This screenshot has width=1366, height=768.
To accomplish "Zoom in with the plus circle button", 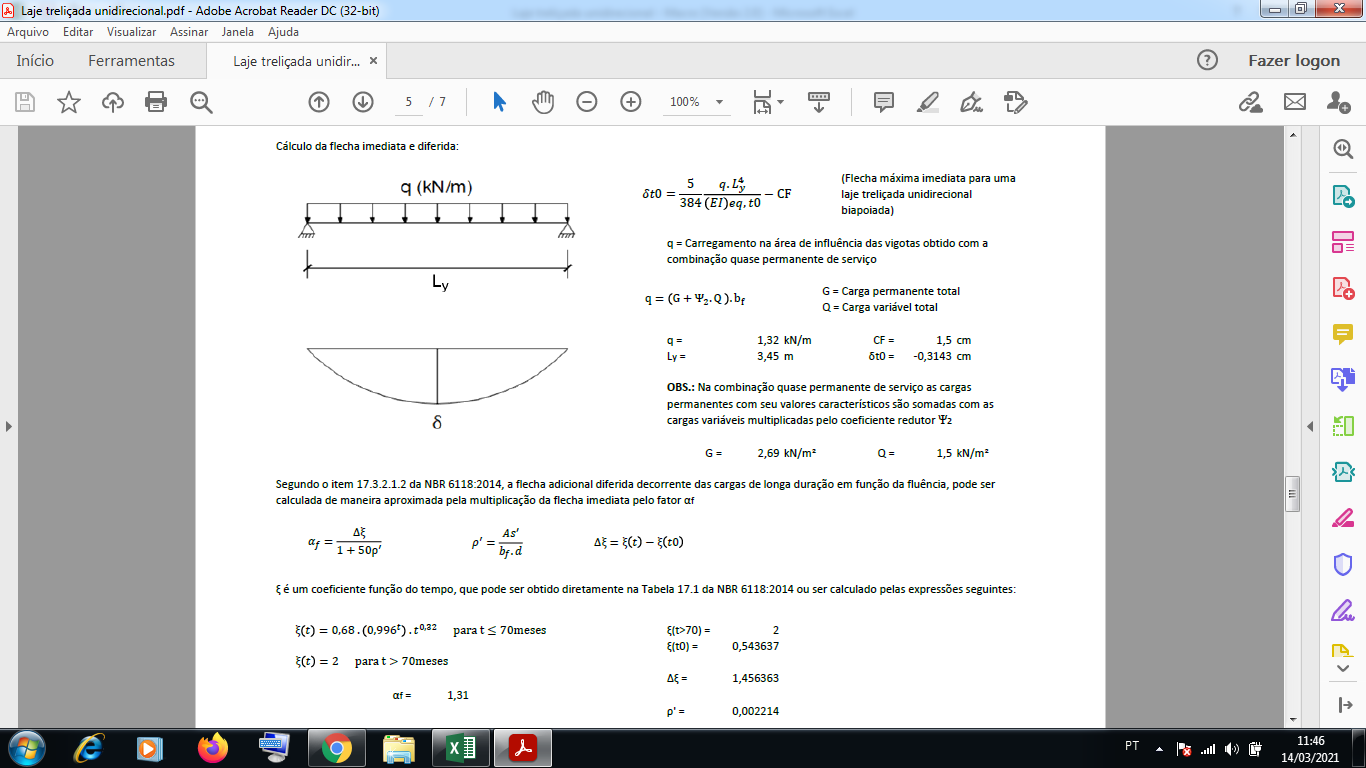I will tap(631, 102).
